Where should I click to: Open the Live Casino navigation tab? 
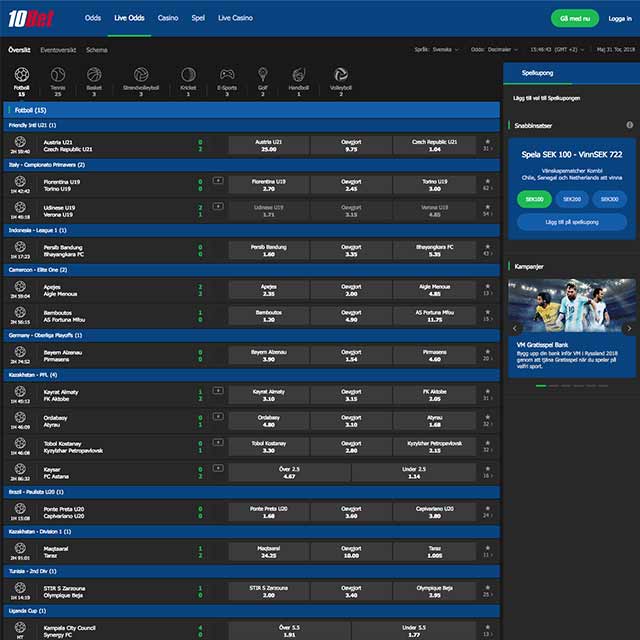click(235, 18)
